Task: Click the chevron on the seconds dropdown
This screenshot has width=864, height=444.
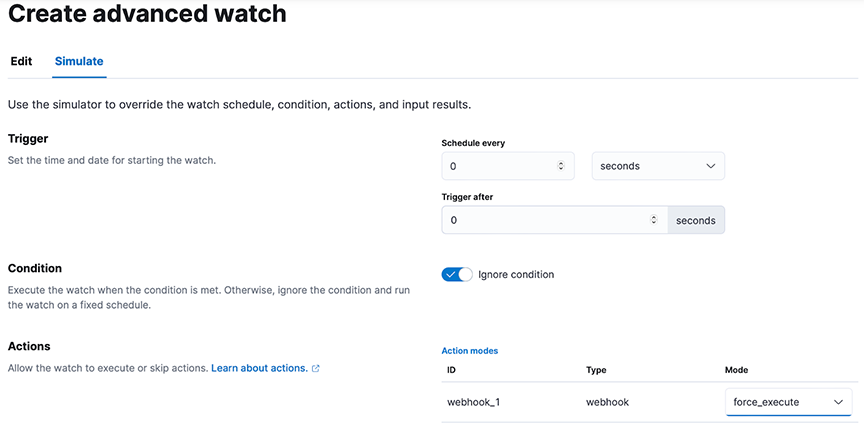Action: (x=710, y=166)
